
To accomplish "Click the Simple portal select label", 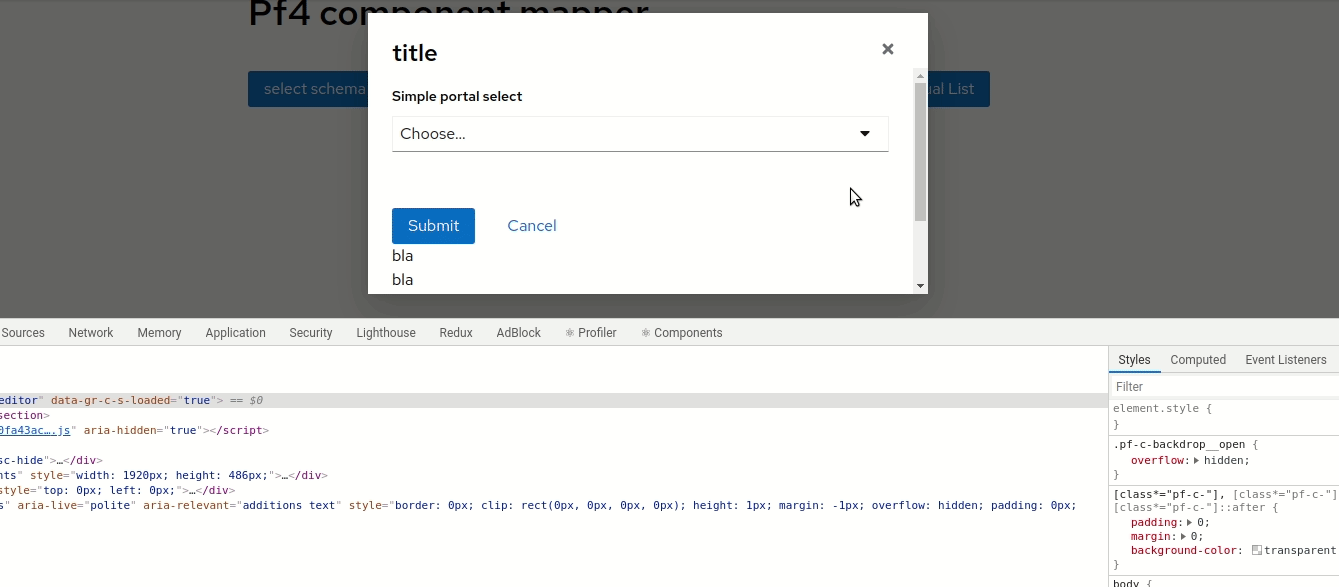I will coord(457,97).
